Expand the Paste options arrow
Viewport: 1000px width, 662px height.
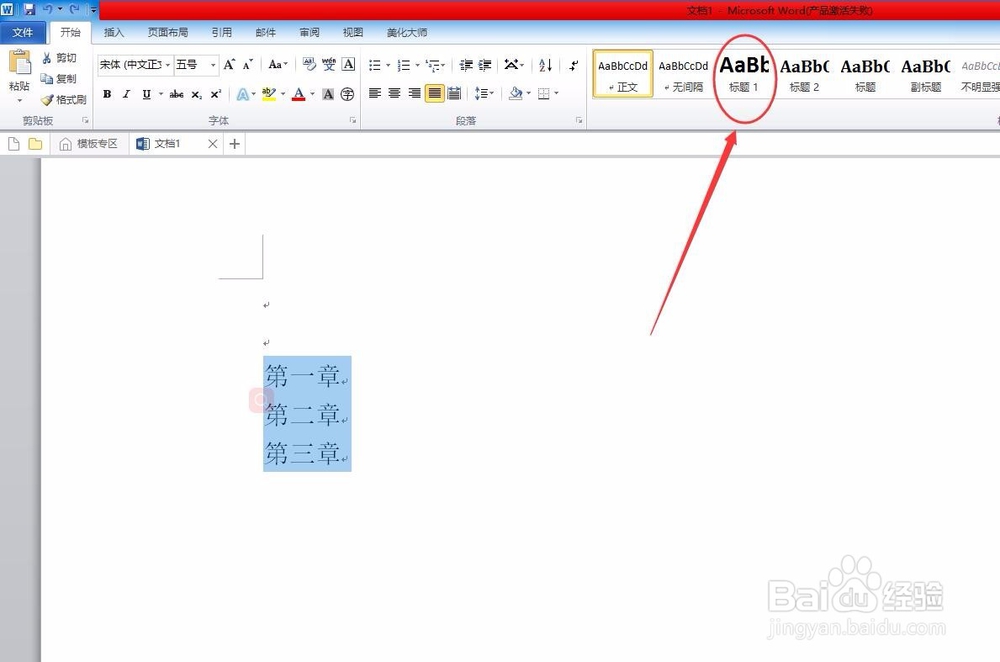(19, 100)
